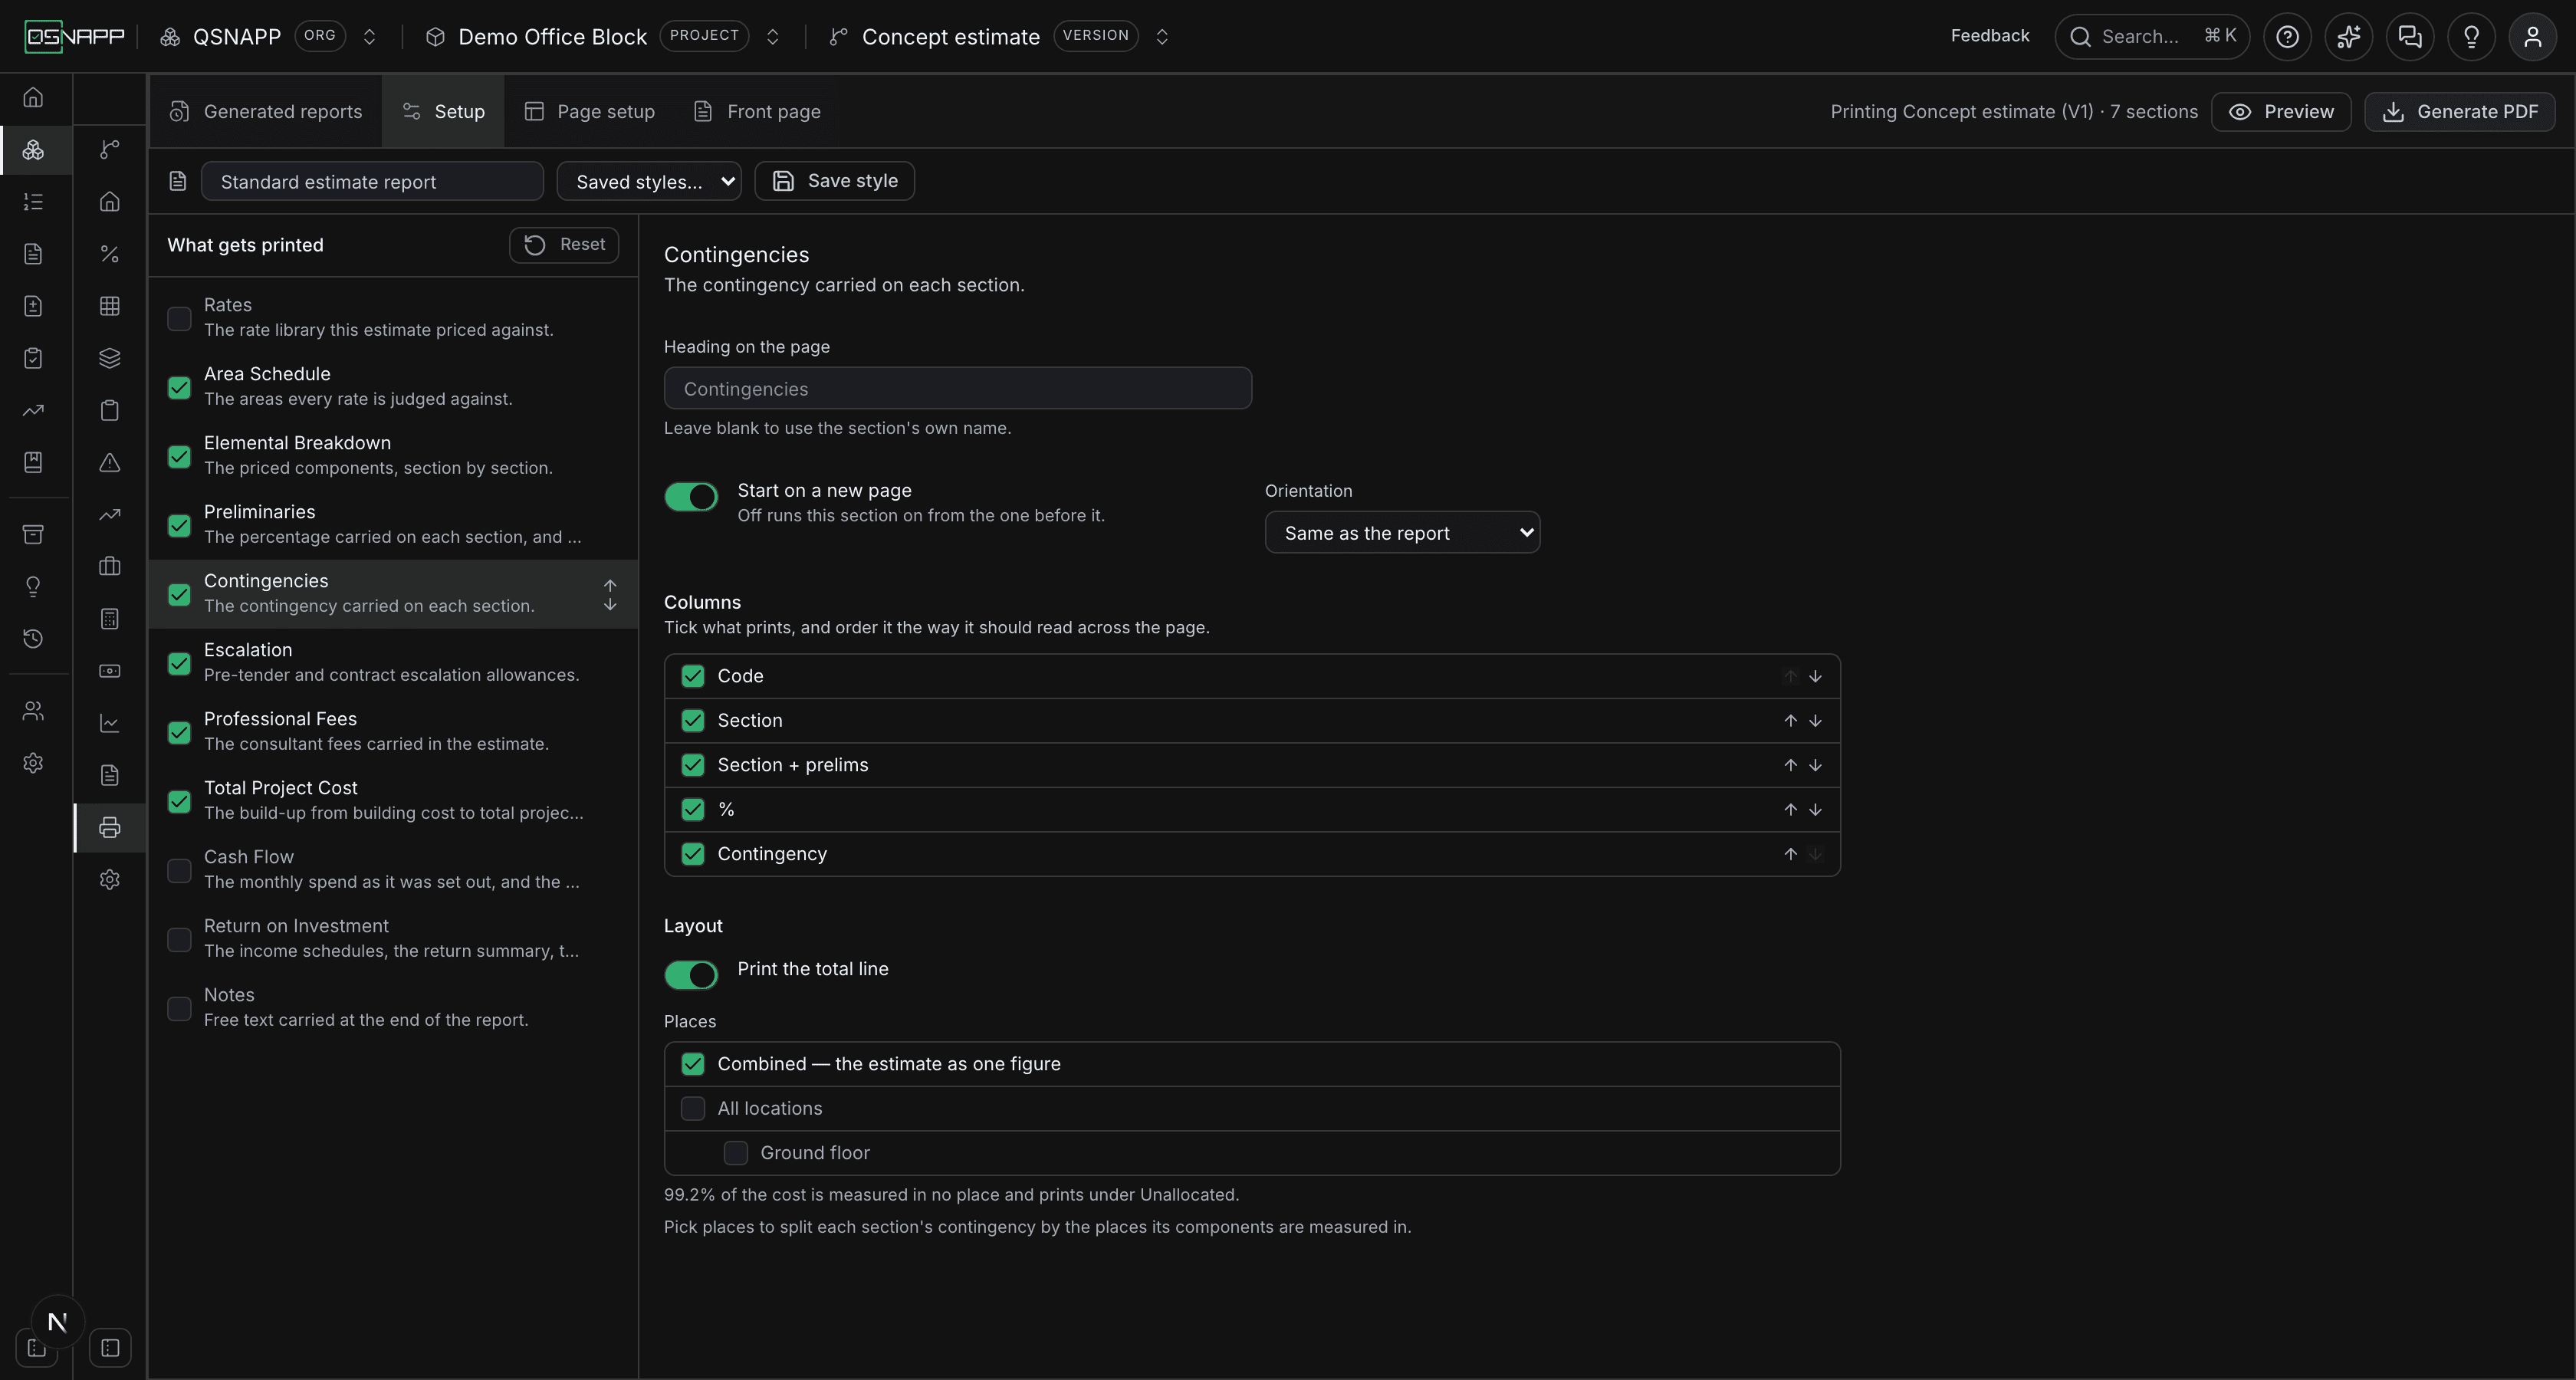Screen dimensions: 2576x1380
Task: Reset what gets printed
Action: [564, 245]
